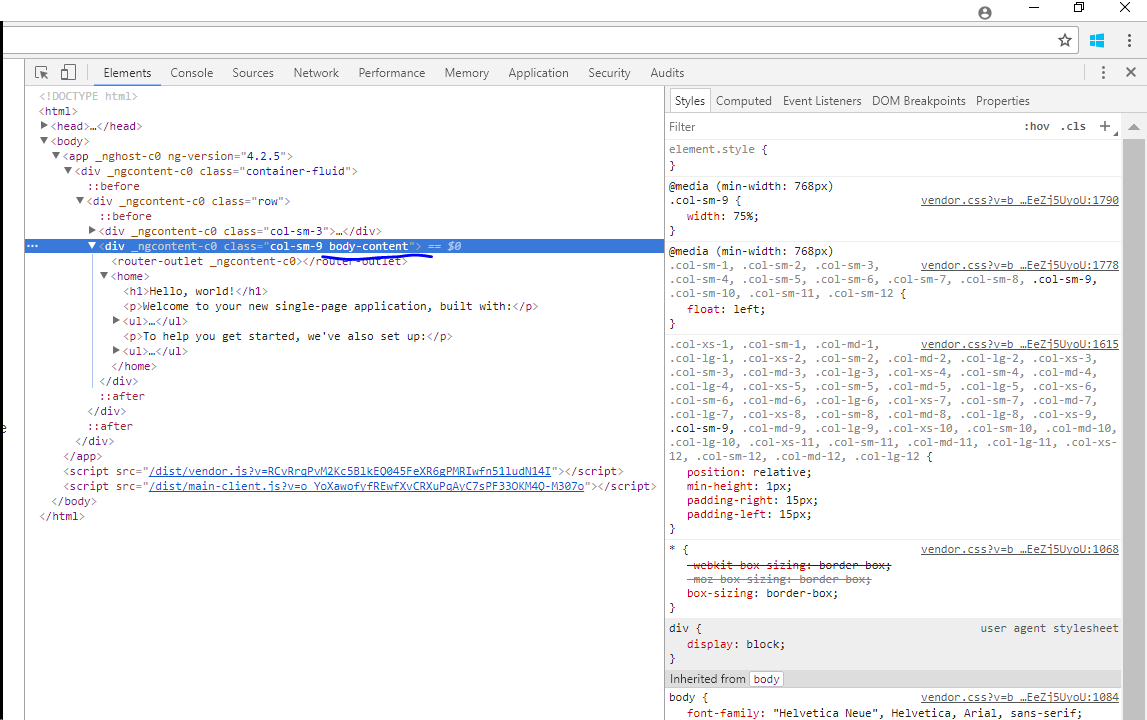Open vendor.css source link at line 1615
Image resolution: width=1147 pixels, height=720 pixels.
[x=1019, y=344]
